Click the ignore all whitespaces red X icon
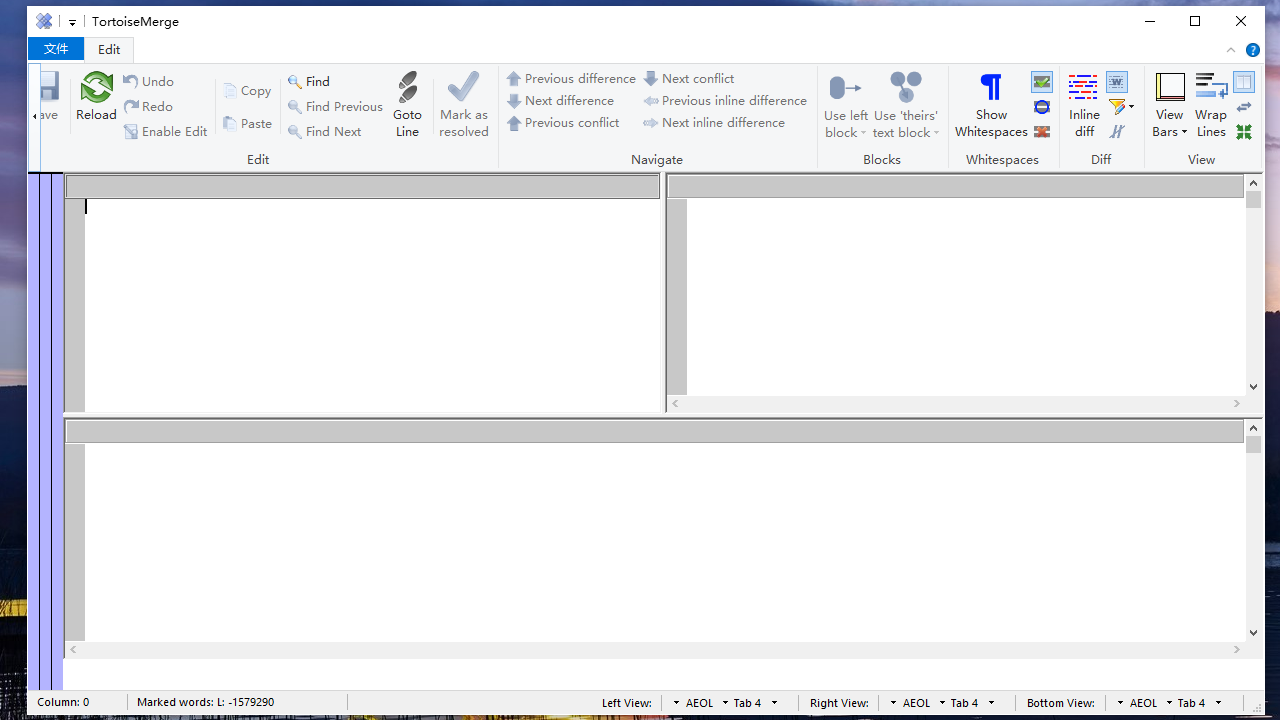Image resolution: width=1280 pixels, height=720 pixels. 1042,132
